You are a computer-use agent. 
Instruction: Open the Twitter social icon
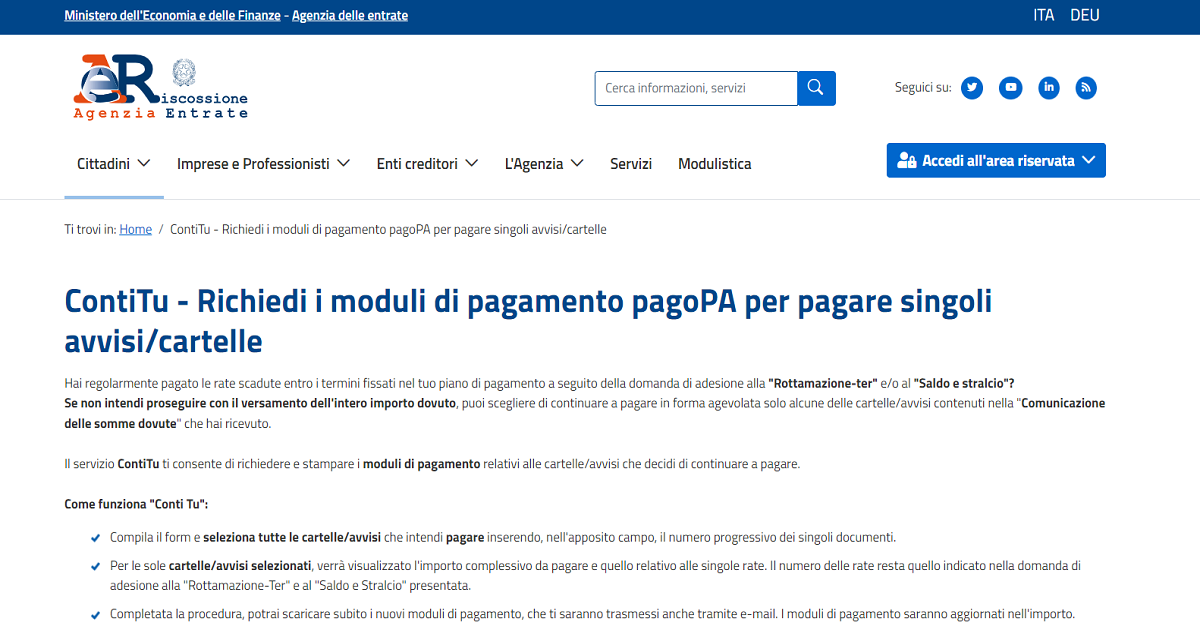[972, 88]
